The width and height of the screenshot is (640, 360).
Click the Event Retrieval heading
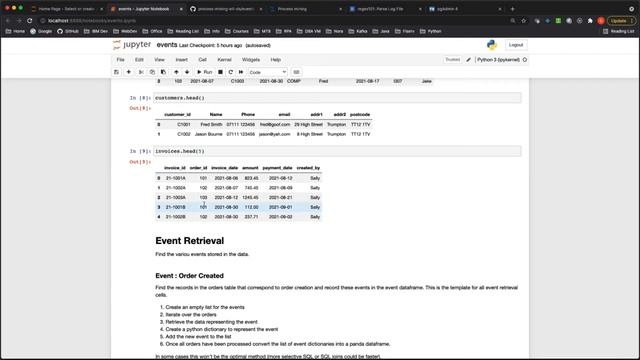[x=190, y=241]
